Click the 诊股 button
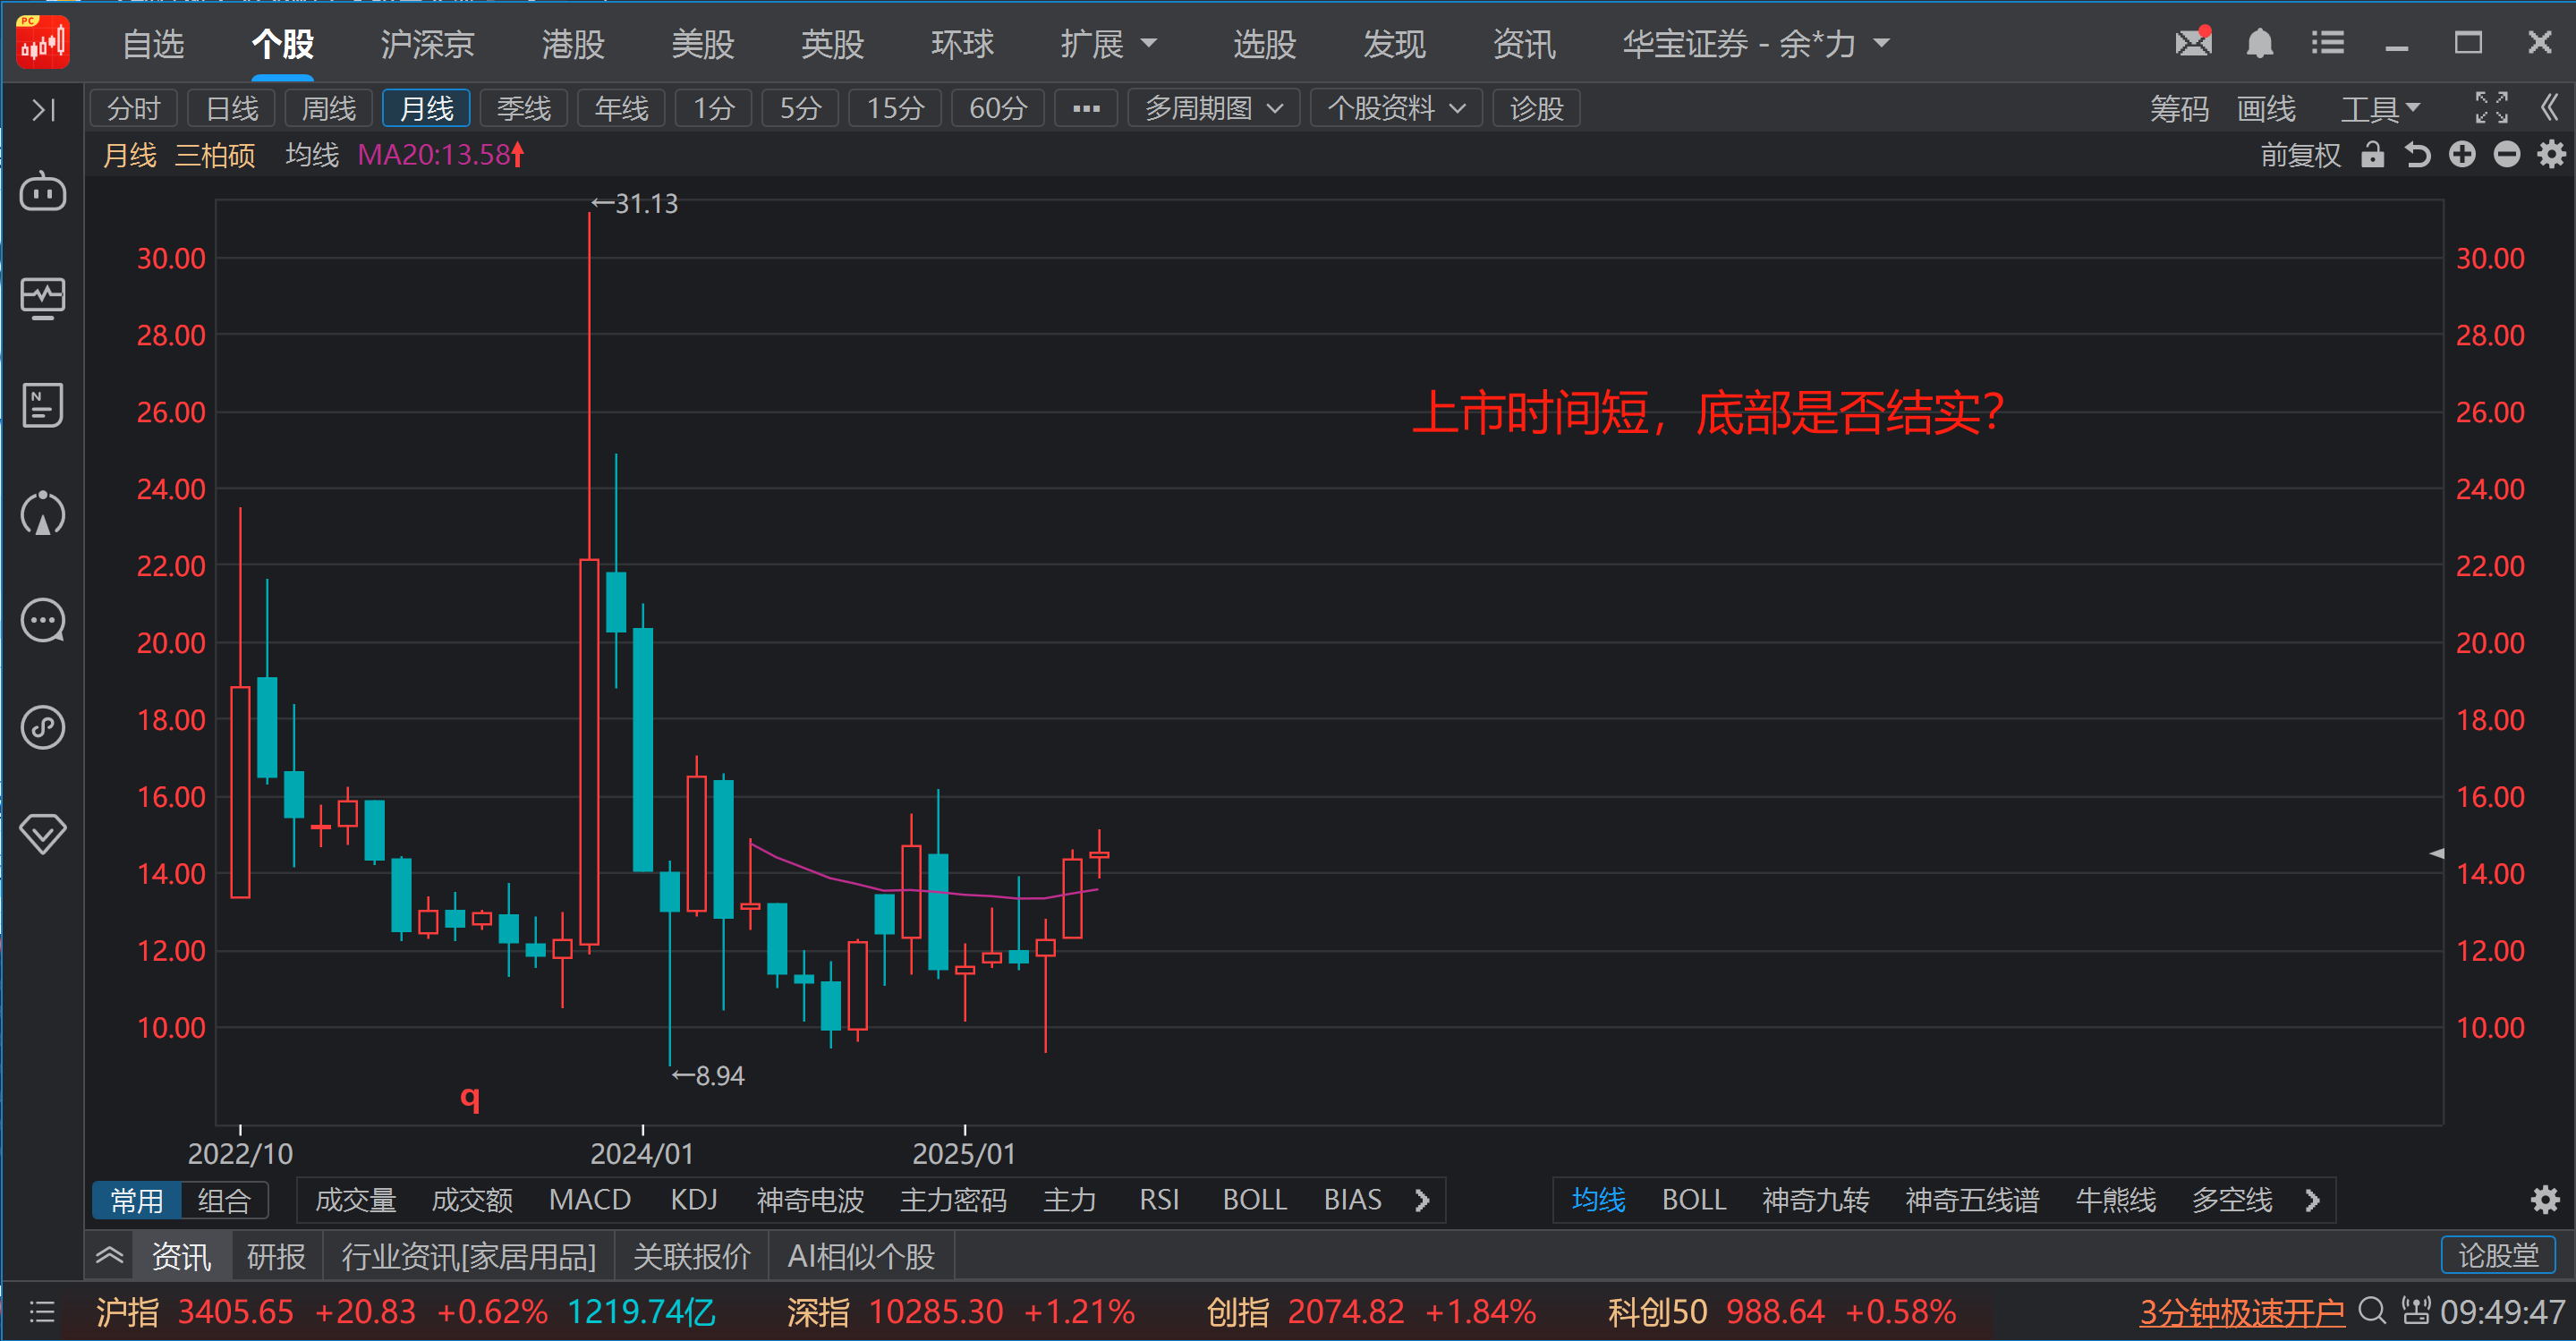This screenshot has height=1341, width=2576. coord(1536,108)
